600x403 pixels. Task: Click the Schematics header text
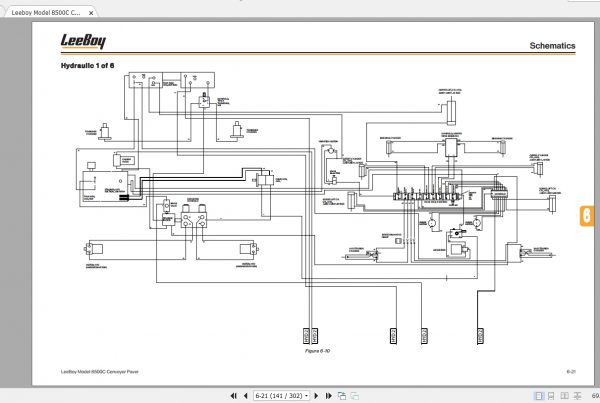point(552,46)
